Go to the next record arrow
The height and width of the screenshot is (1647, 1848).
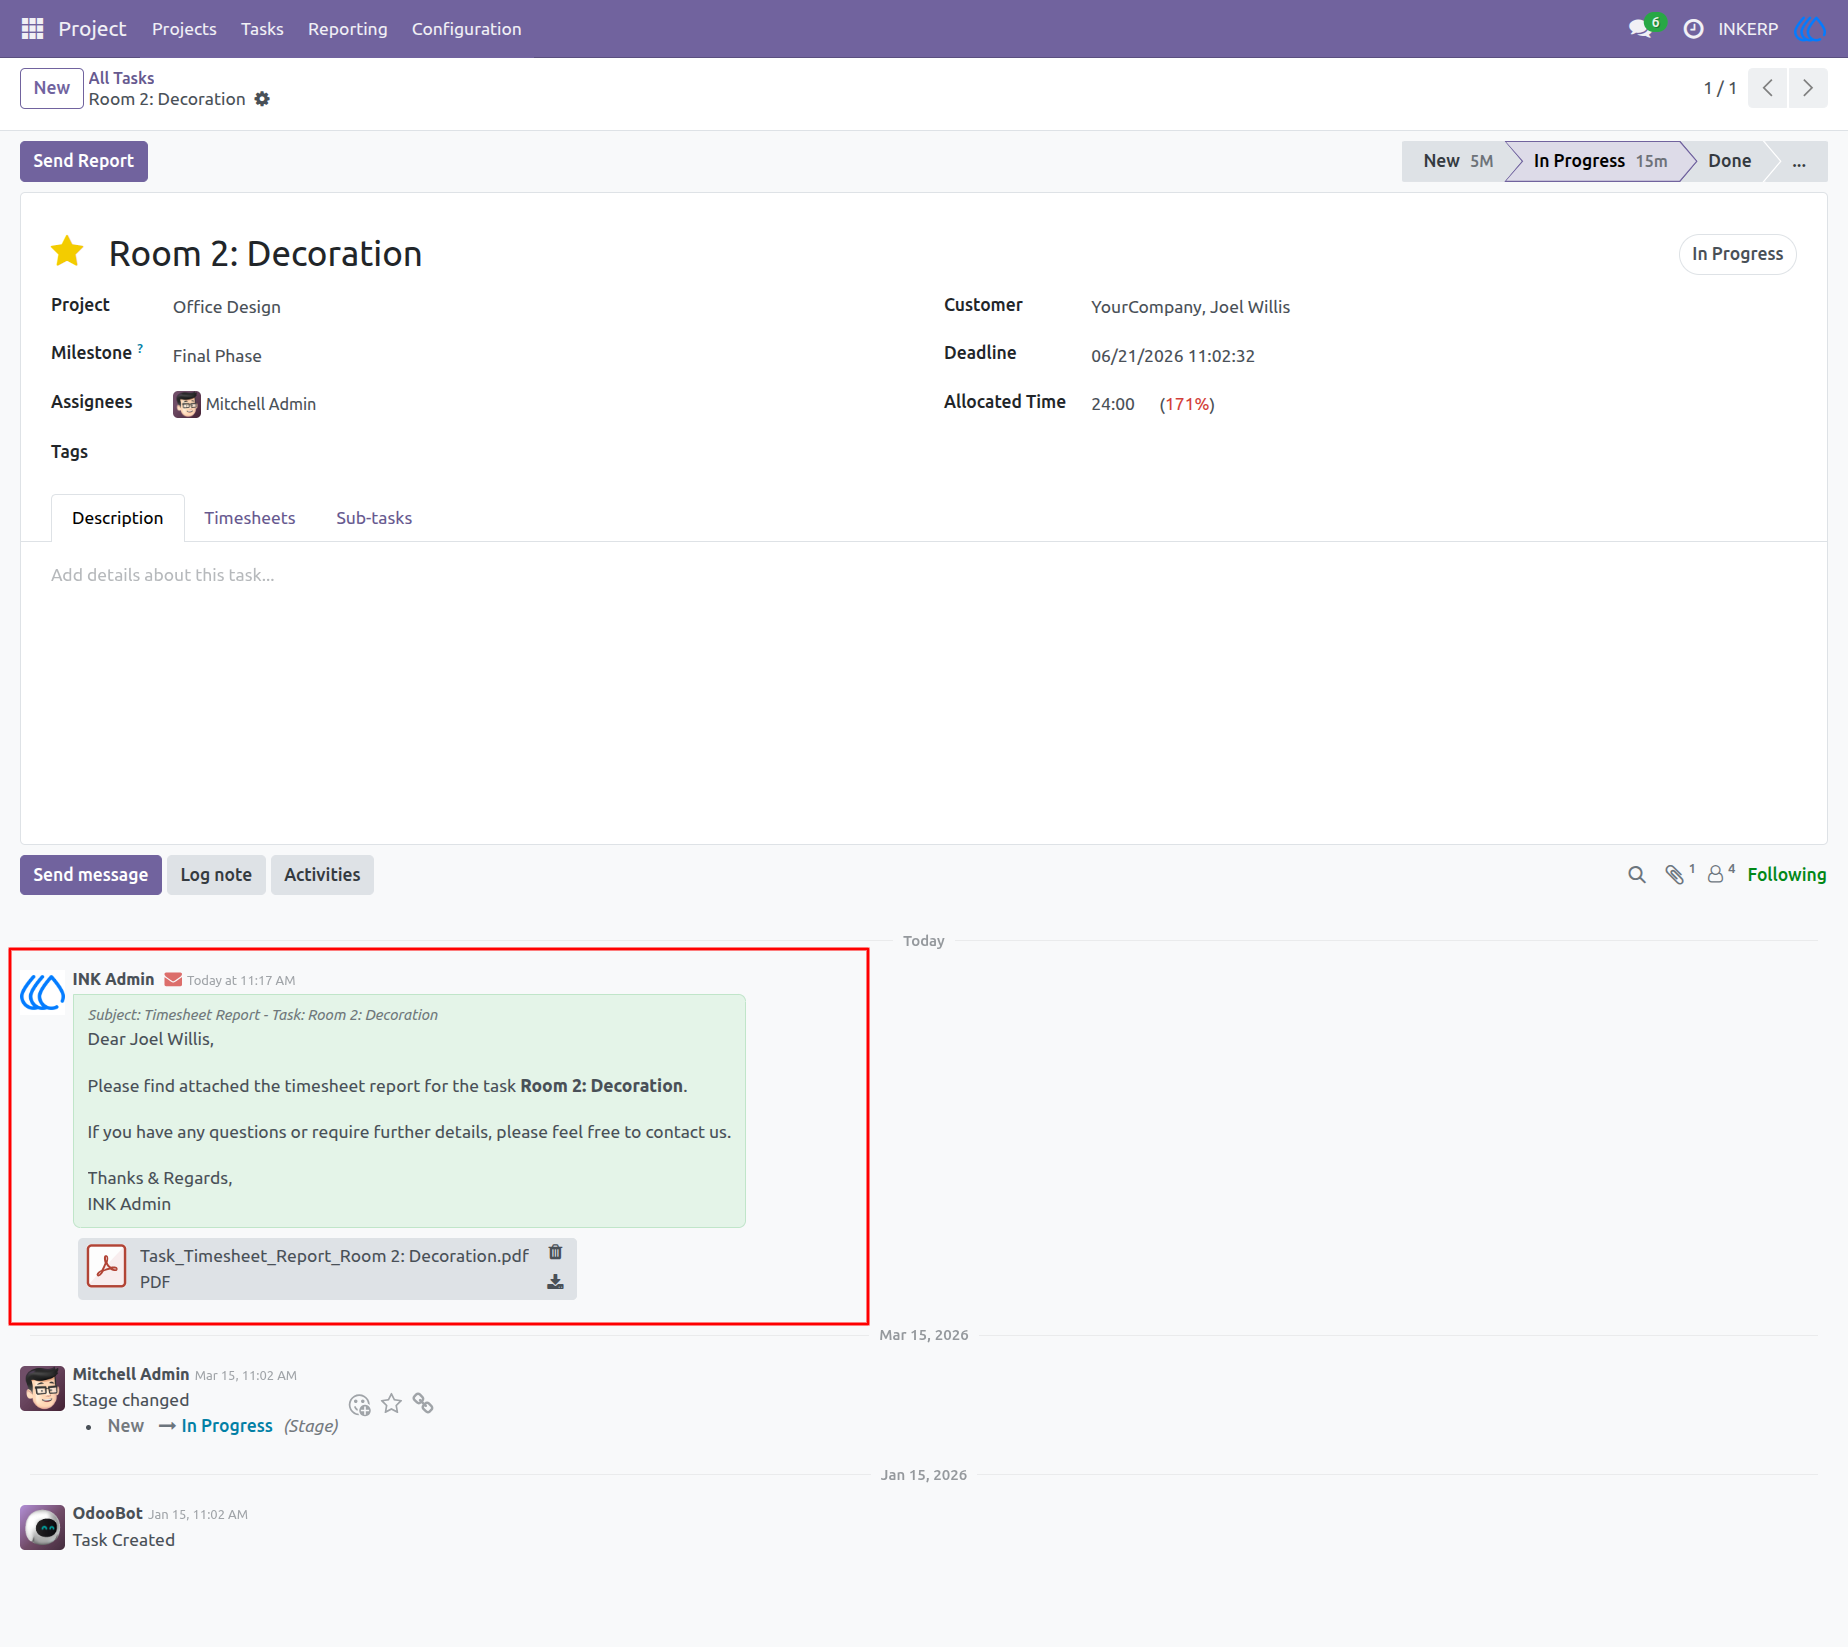pyautogui.click(x=1808, y=88)
